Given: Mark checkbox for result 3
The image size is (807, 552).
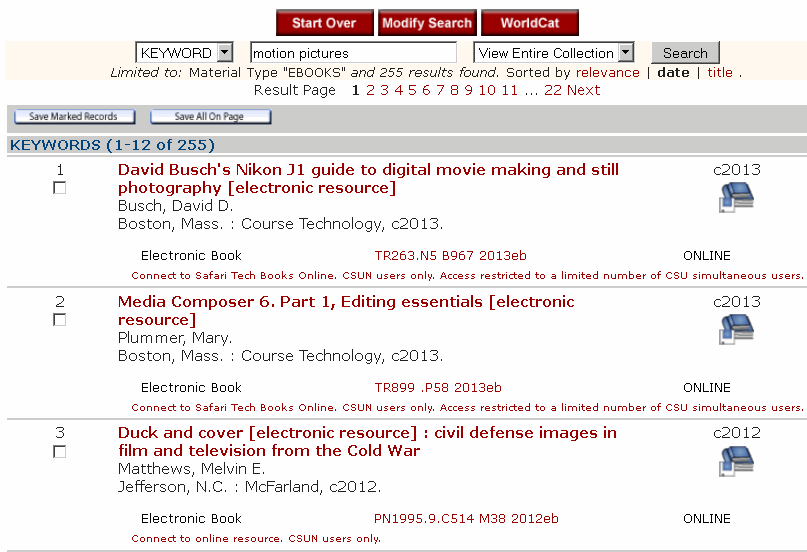Looking at the screenshot, I should point(60,452).
